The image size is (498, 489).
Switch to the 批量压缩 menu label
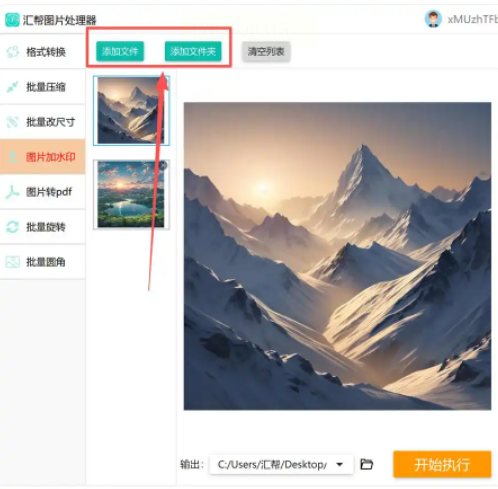point(46,87)
